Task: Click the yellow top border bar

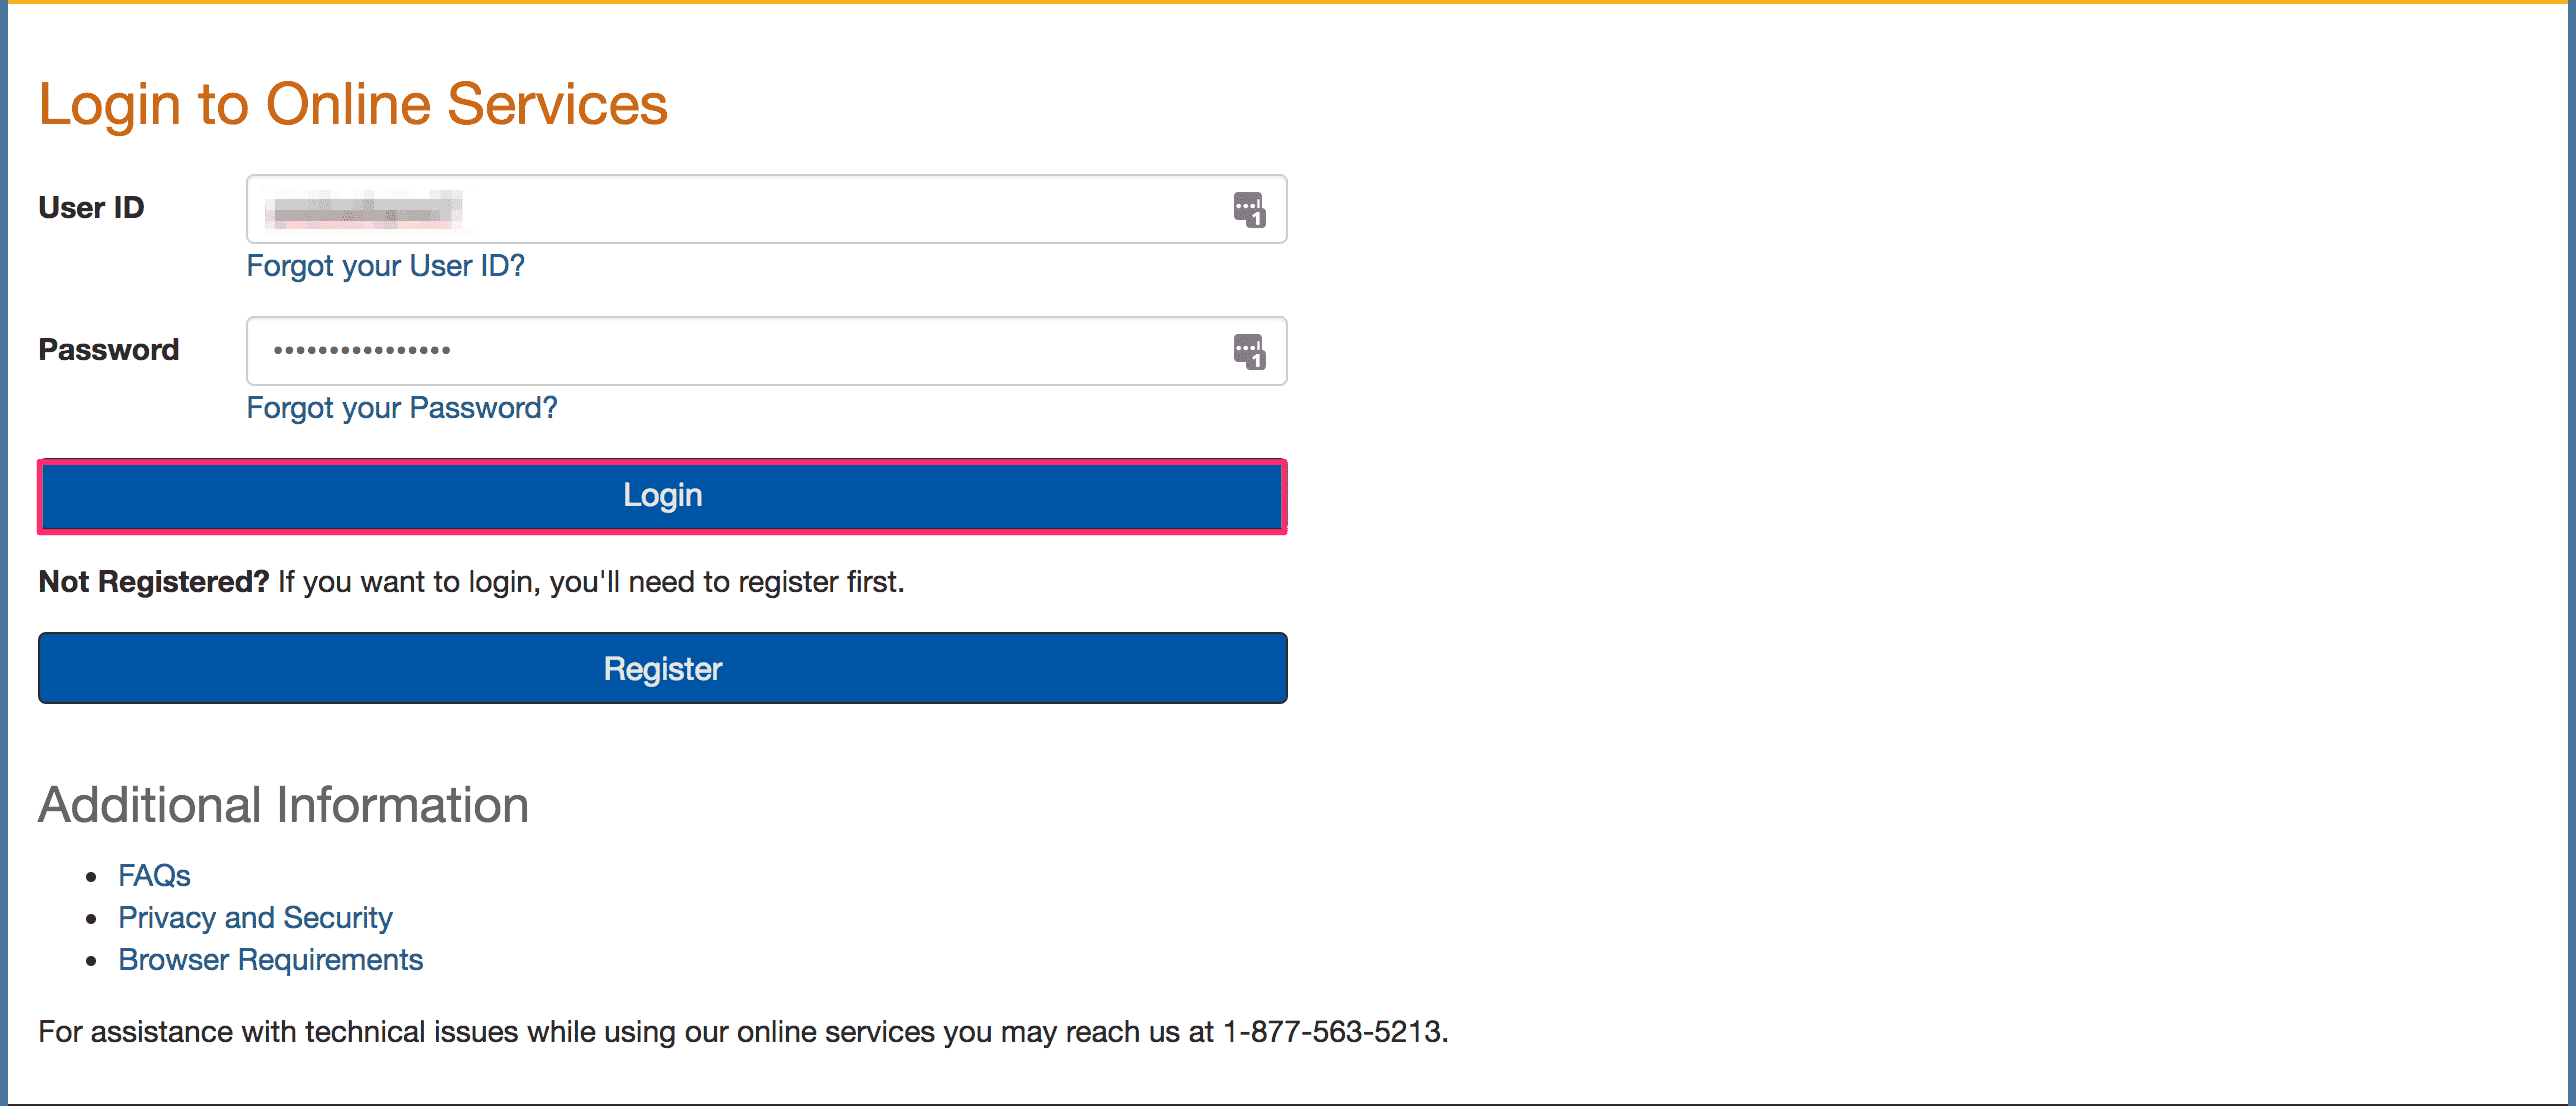Action: tap(1288, 5)
